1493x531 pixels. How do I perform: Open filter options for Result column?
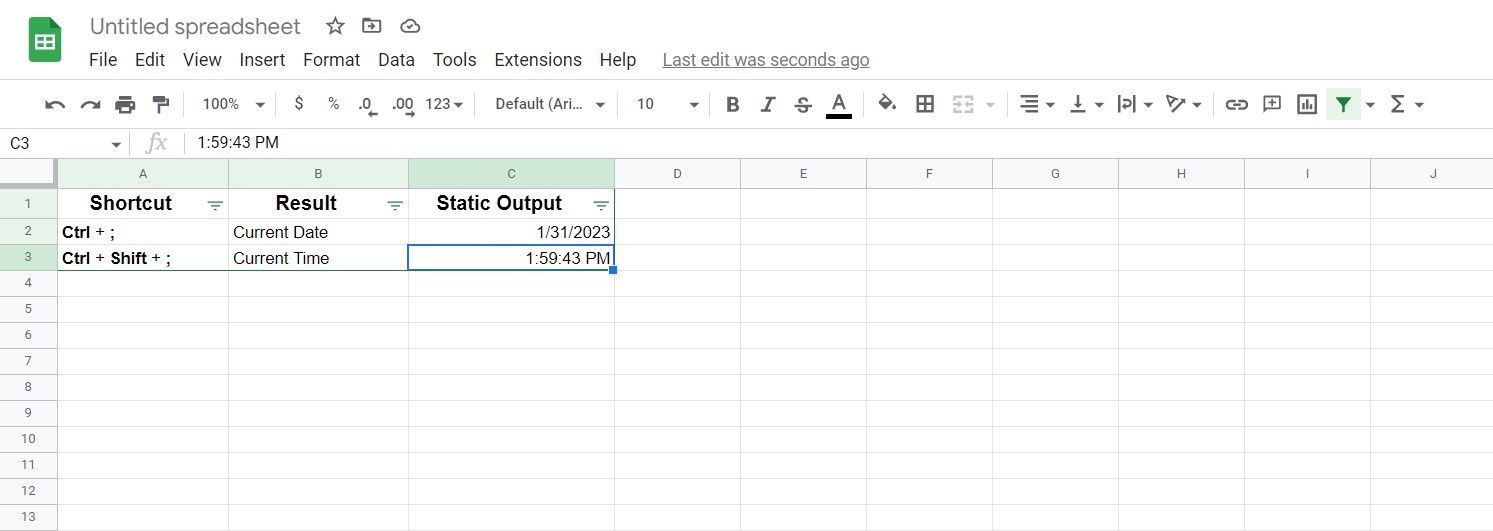point(395,205)
